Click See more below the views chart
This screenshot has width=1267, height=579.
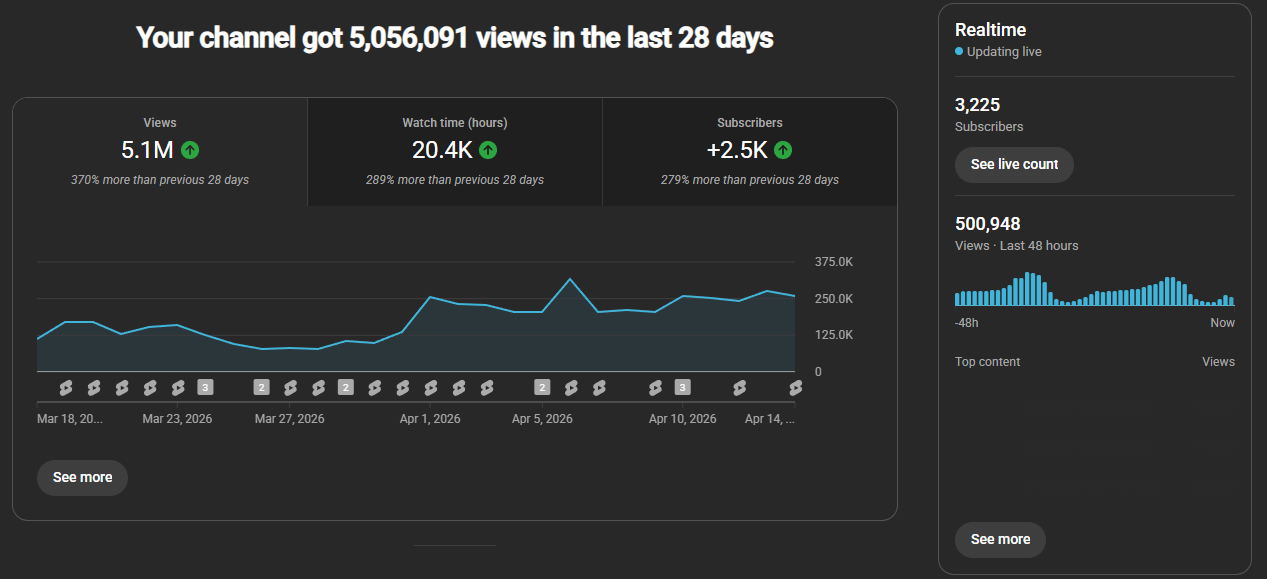tap(82, 478)
